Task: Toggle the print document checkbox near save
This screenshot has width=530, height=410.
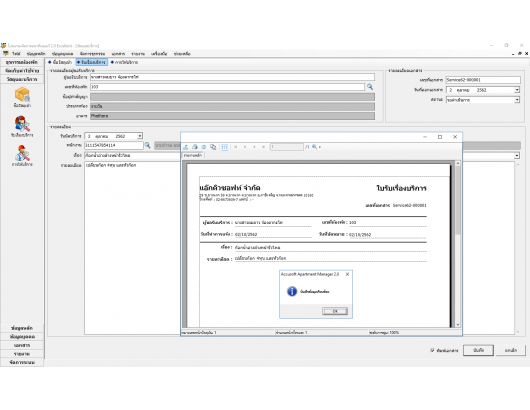Action: (432, 351)
